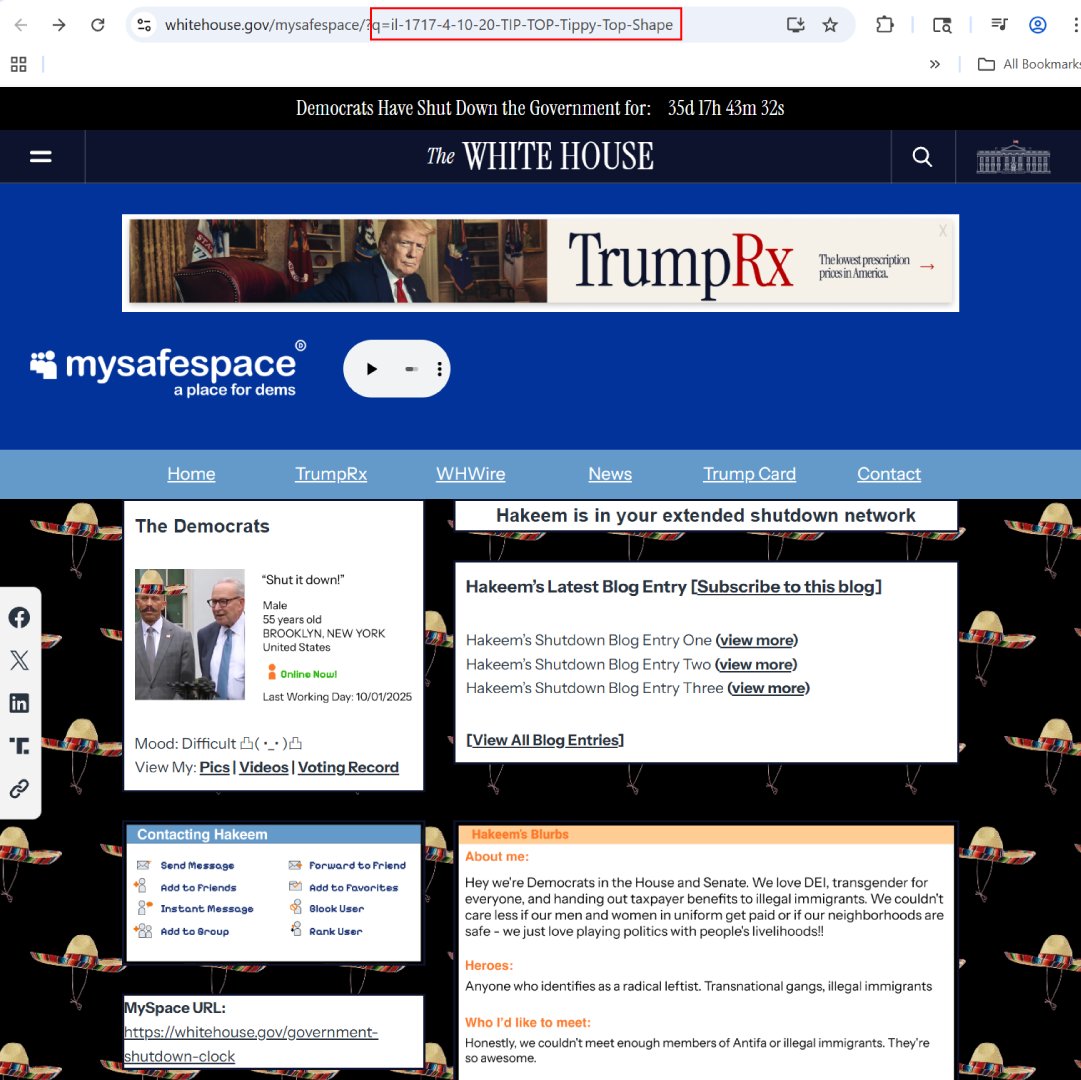Viewport: 1081px width, 1080px height.
Task: Play the embedded audio clip
Action: 372,368
